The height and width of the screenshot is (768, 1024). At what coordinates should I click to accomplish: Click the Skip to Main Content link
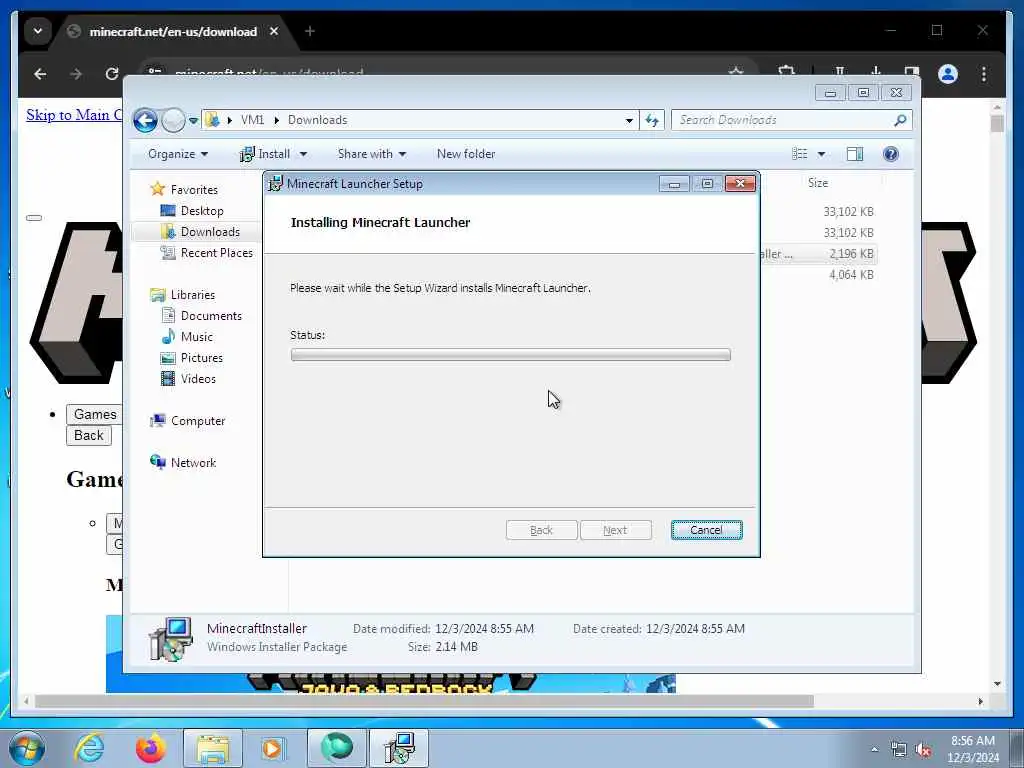74,115
